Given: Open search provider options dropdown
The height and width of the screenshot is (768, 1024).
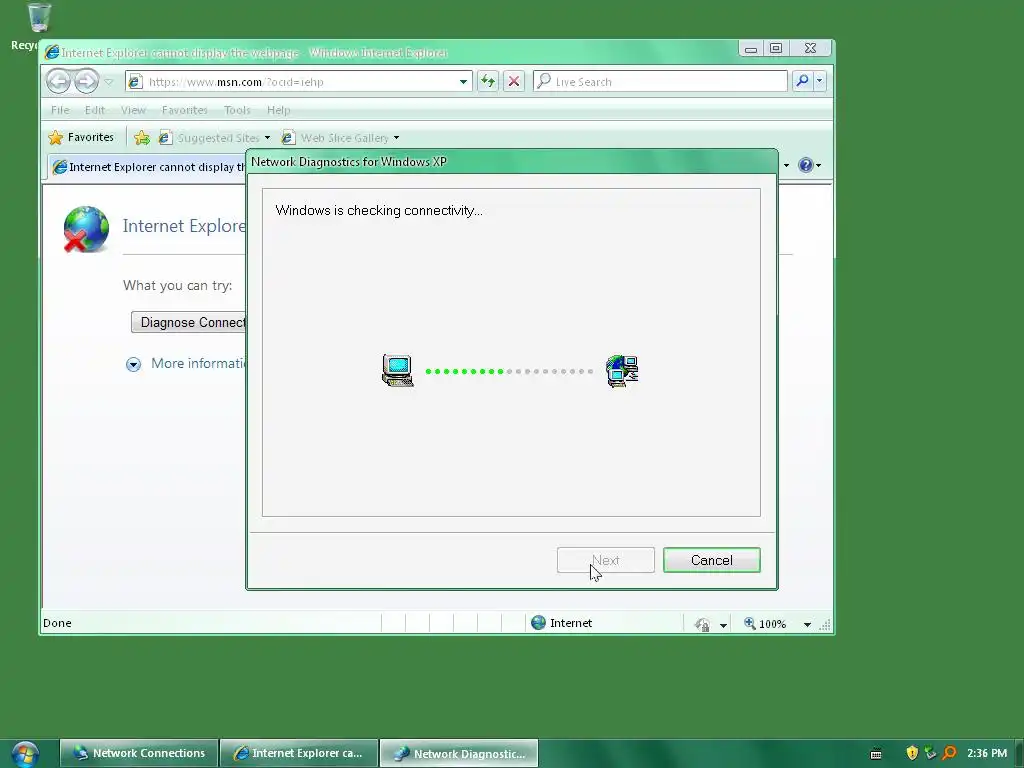Looking at the screenshot, I should click(820, 81).
